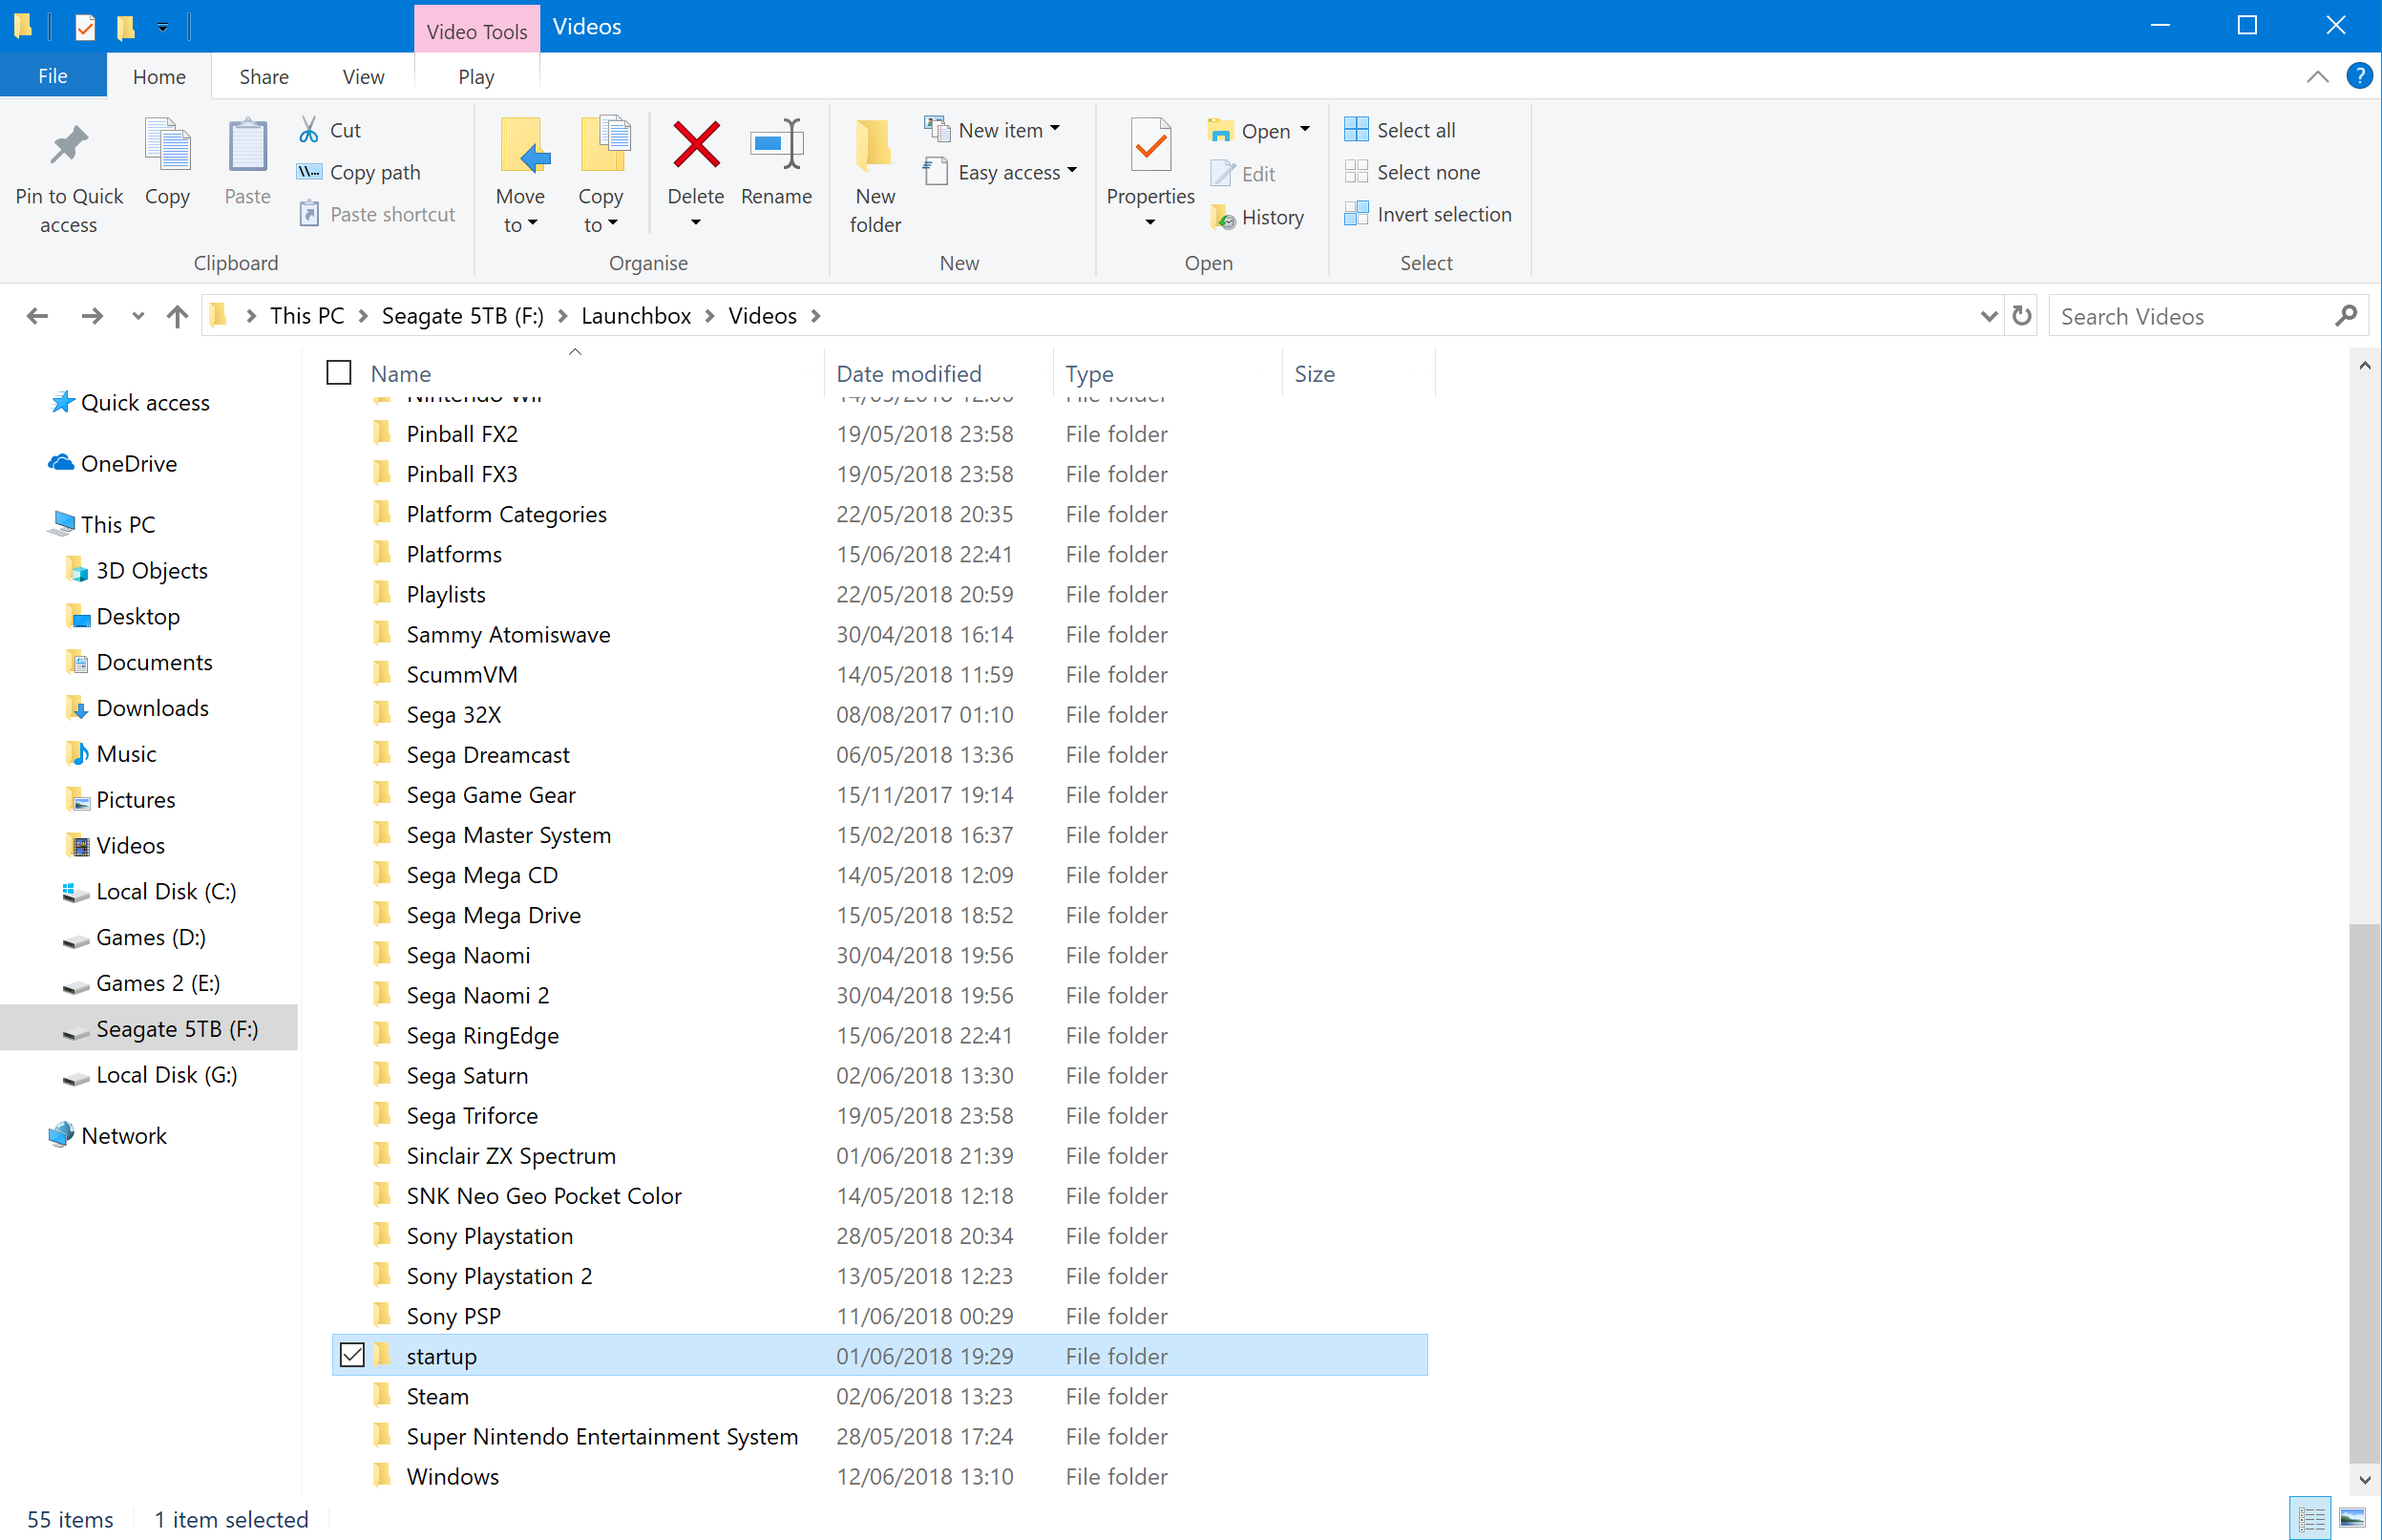Sort by the Size column header
Viewport: 2382px width, 1540px height.
(x=1358, y=373)
